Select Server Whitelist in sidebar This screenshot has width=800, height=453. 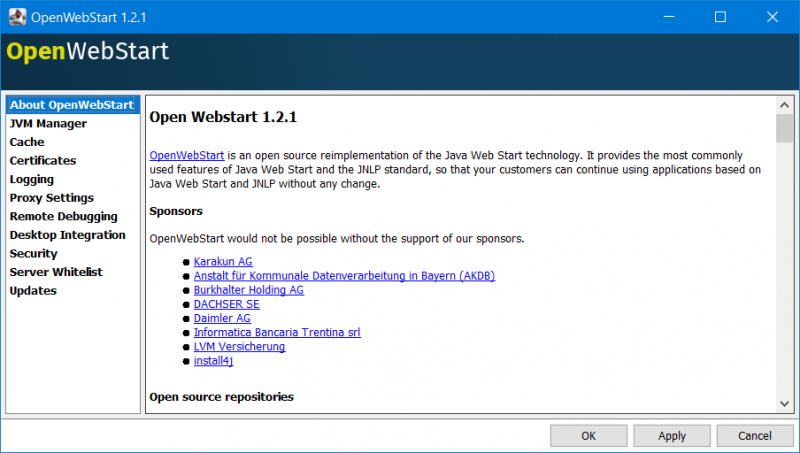[x=56, y=272]
